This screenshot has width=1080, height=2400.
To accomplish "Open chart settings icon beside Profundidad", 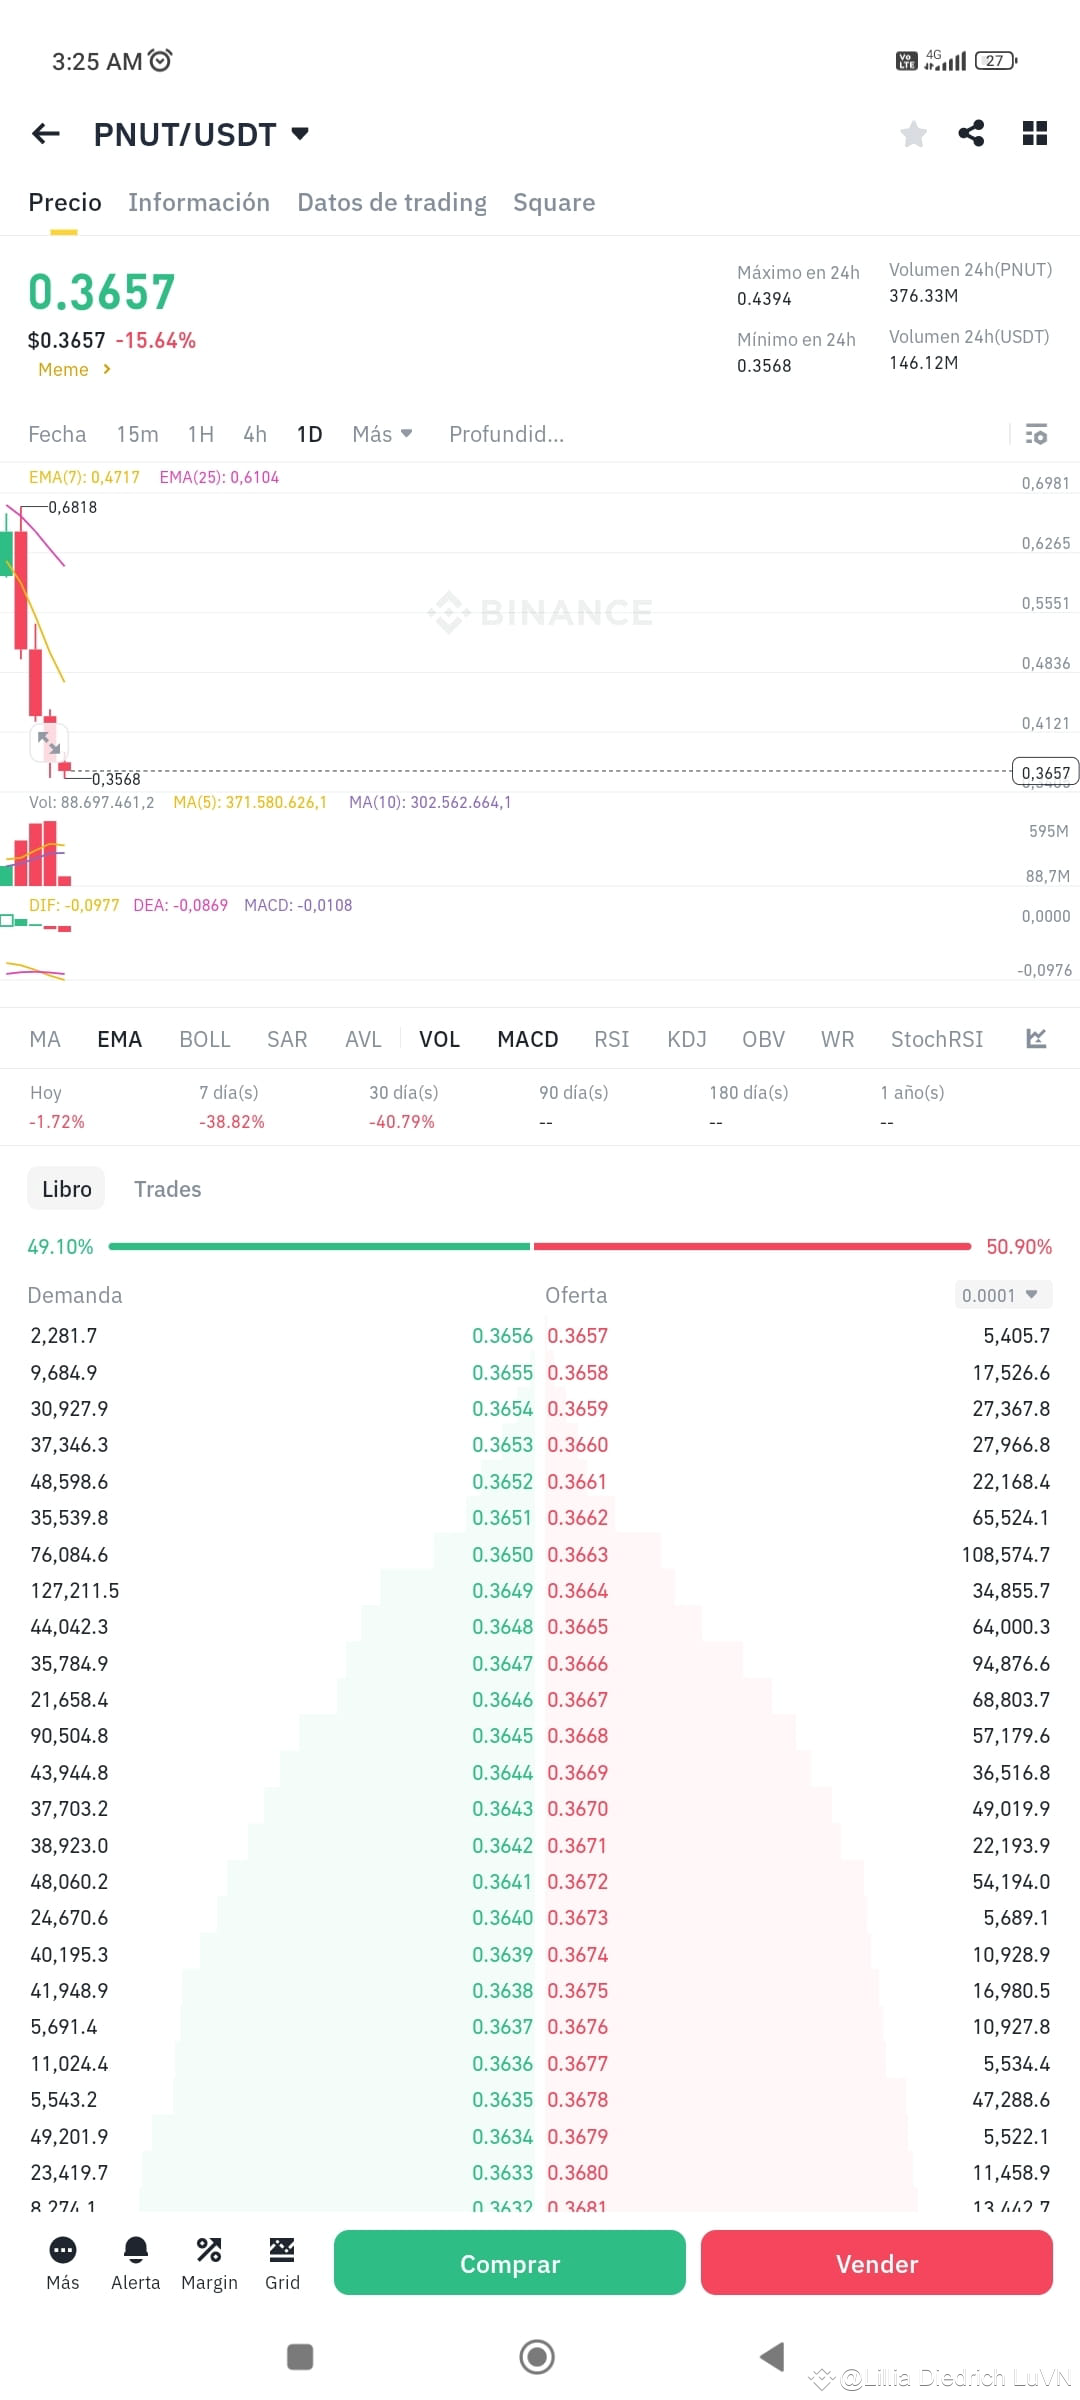I will click(1036, 434).
